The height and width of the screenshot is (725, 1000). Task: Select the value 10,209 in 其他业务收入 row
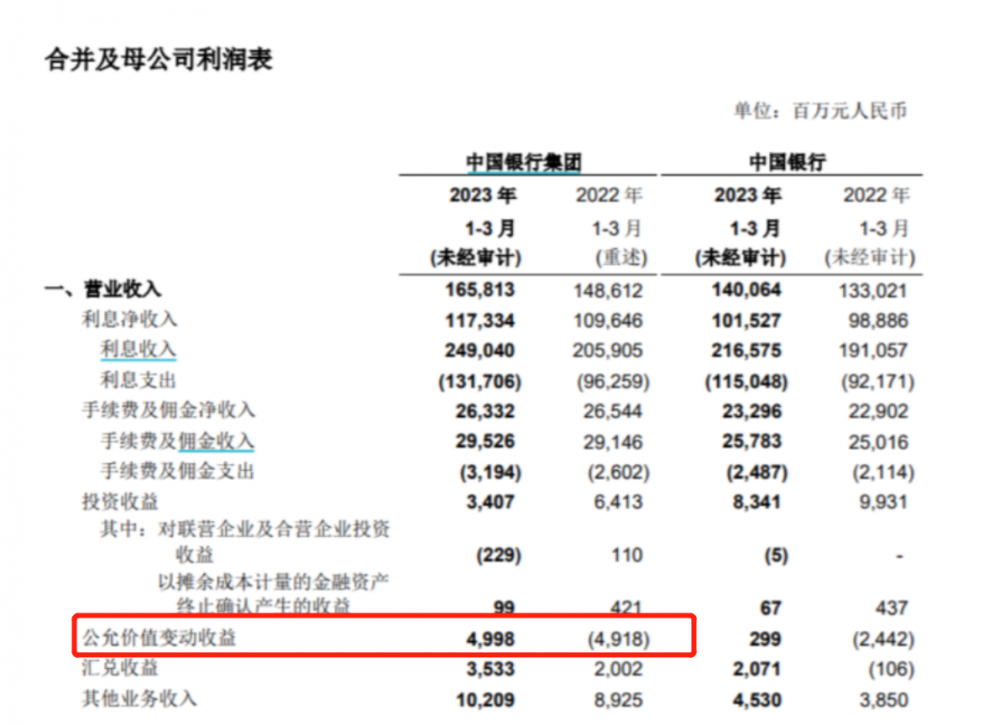pyautogui.click(x=485, y=699)
